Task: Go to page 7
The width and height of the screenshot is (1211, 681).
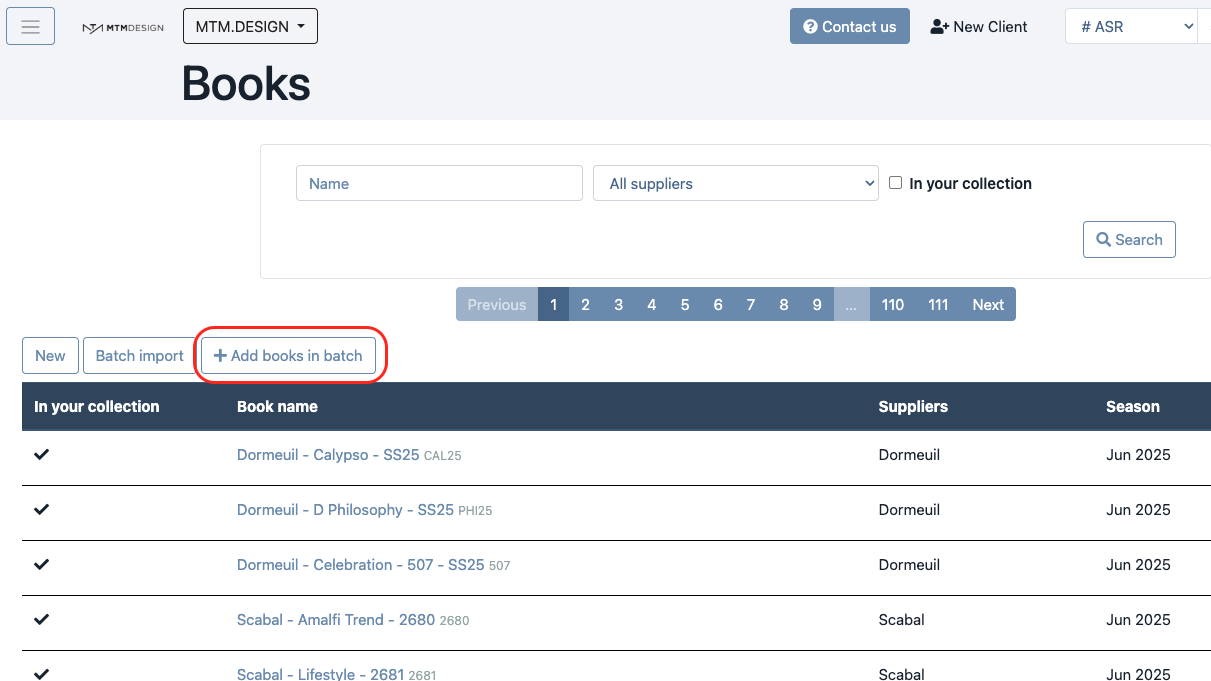Action: pyautogui.click(x=750, y=304)
